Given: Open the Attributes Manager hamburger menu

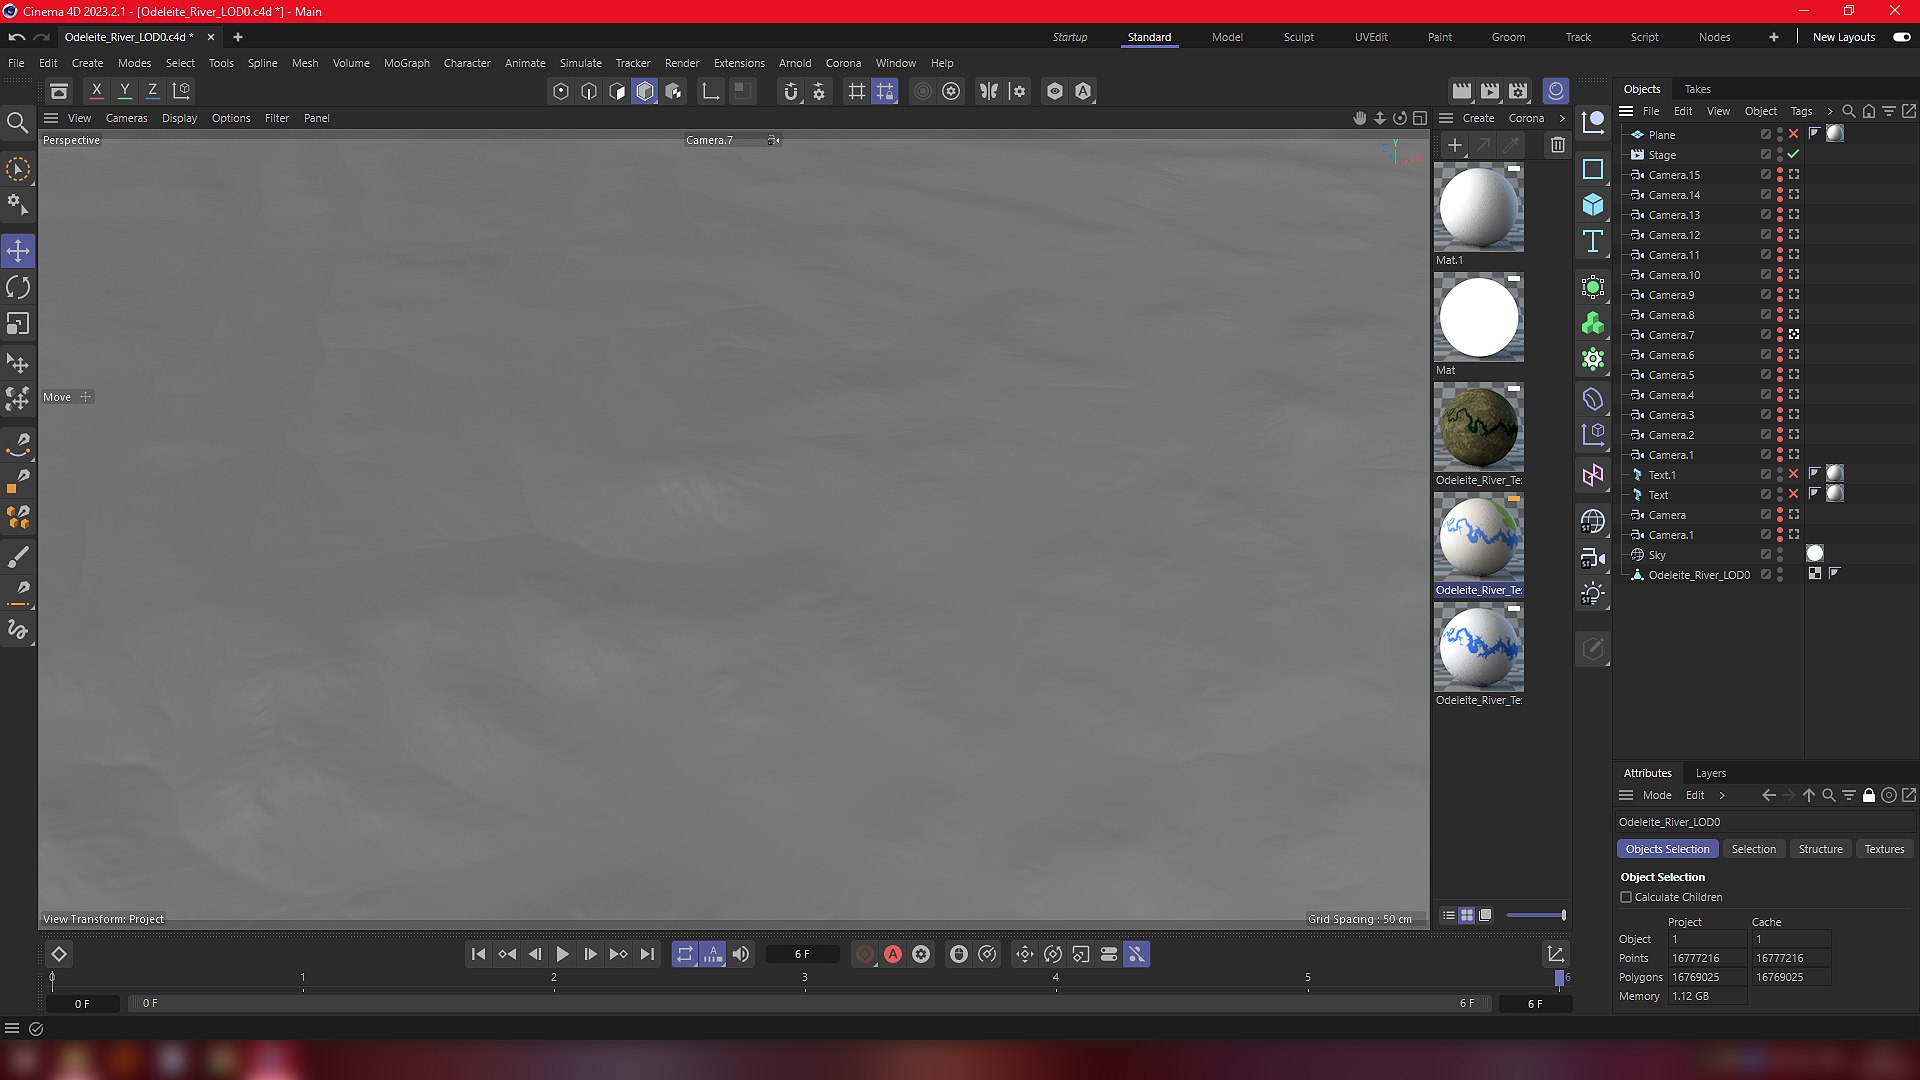Looking at the screenshot, I should point(1626,795).
